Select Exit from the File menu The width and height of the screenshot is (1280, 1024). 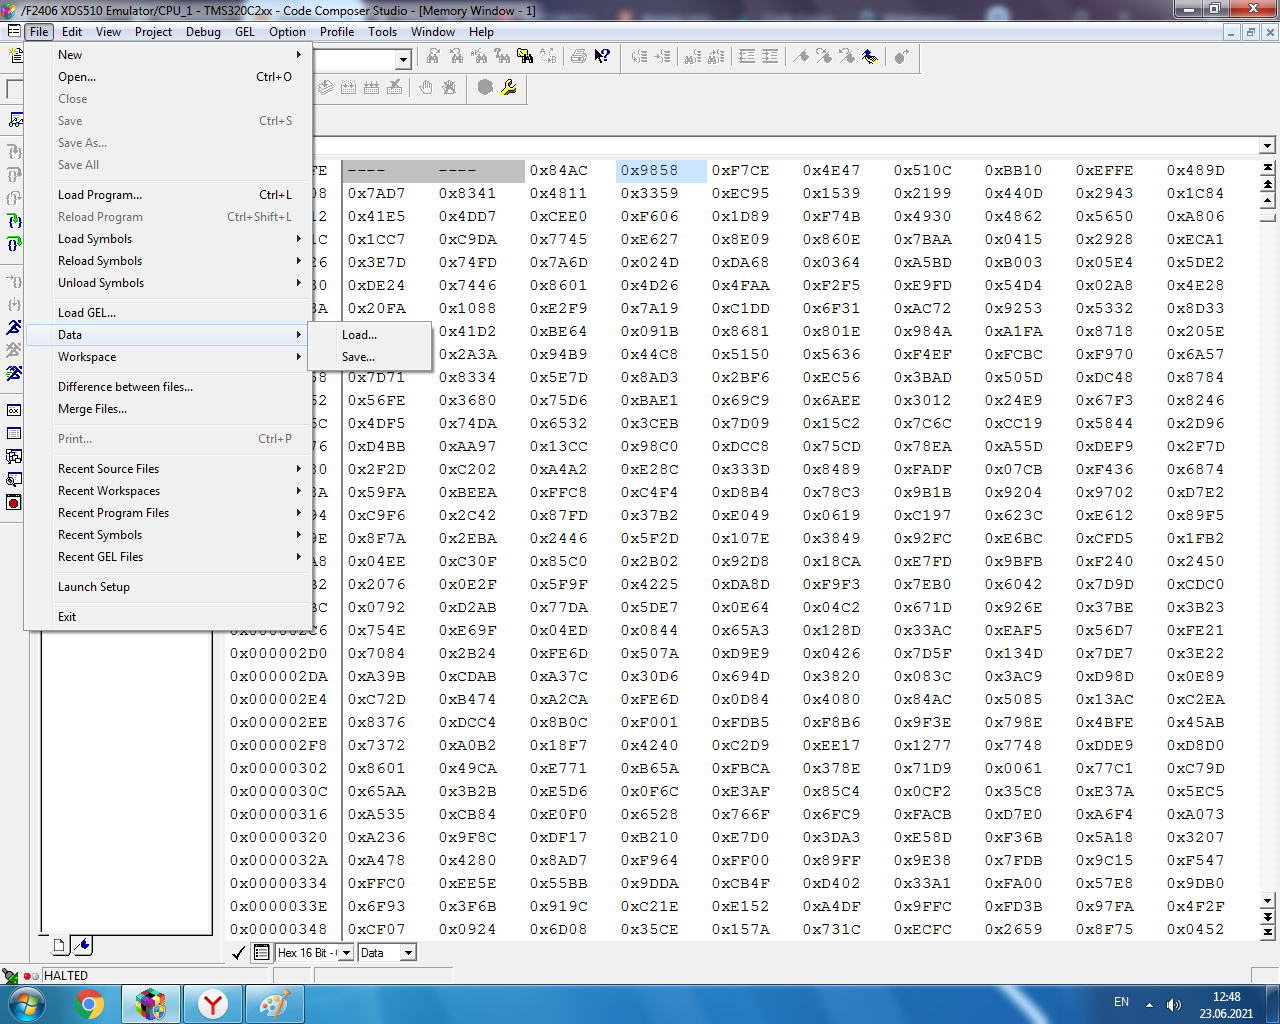[168, 617]
